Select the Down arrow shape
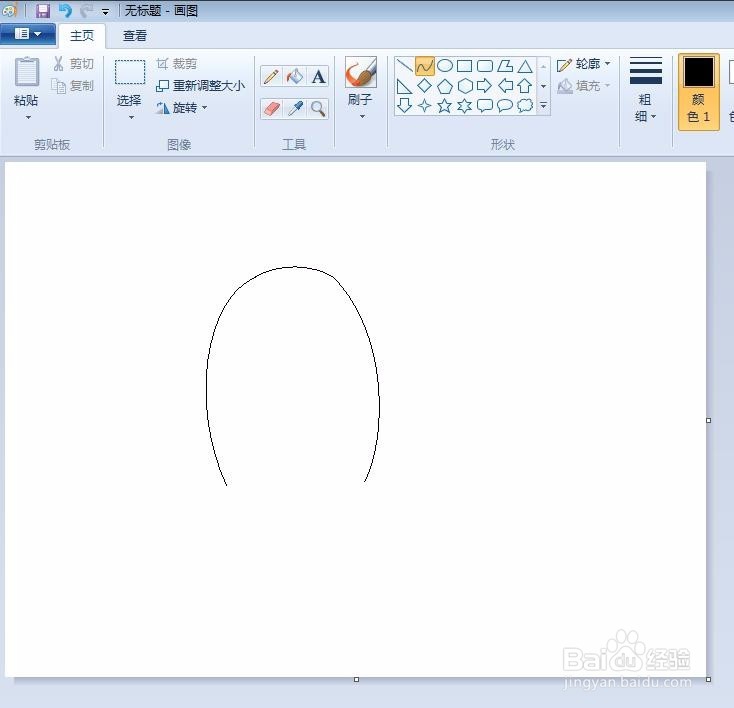This screenshot has width=734, height=708. [404, 105]
